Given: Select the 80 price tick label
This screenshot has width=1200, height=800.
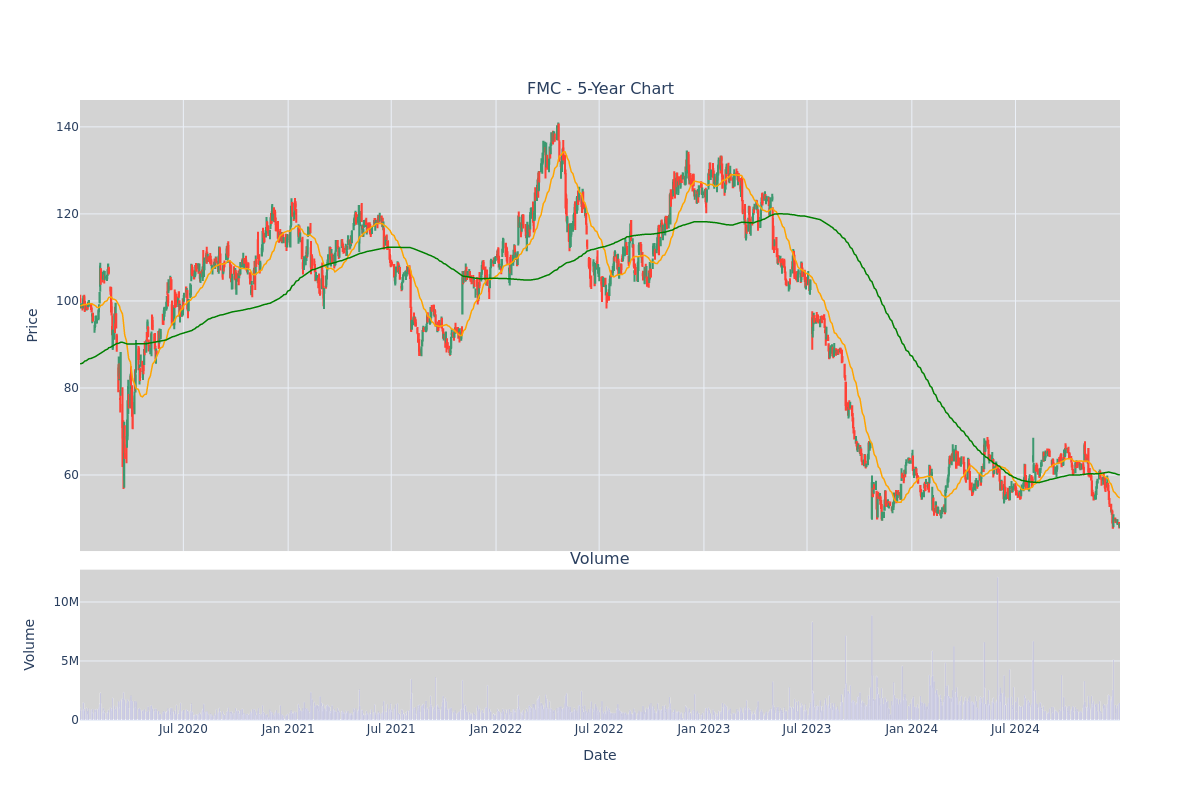Looking at the screenshot, I should 71,388.
